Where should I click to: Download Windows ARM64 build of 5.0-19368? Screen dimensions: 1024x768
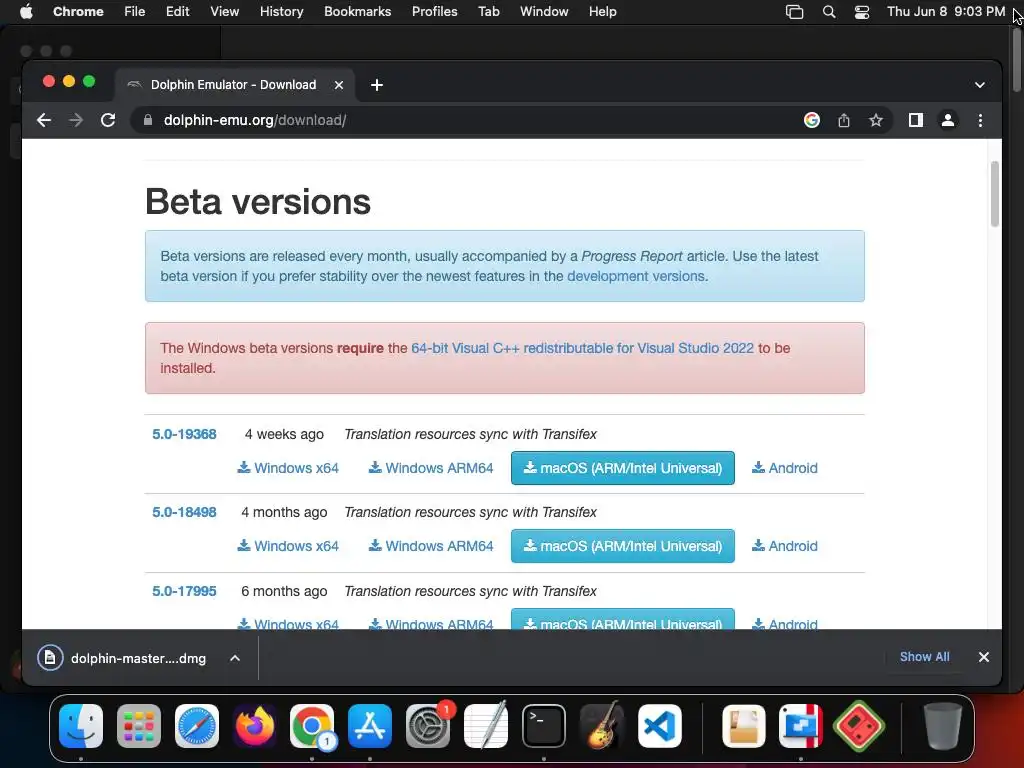click(431, 468)
